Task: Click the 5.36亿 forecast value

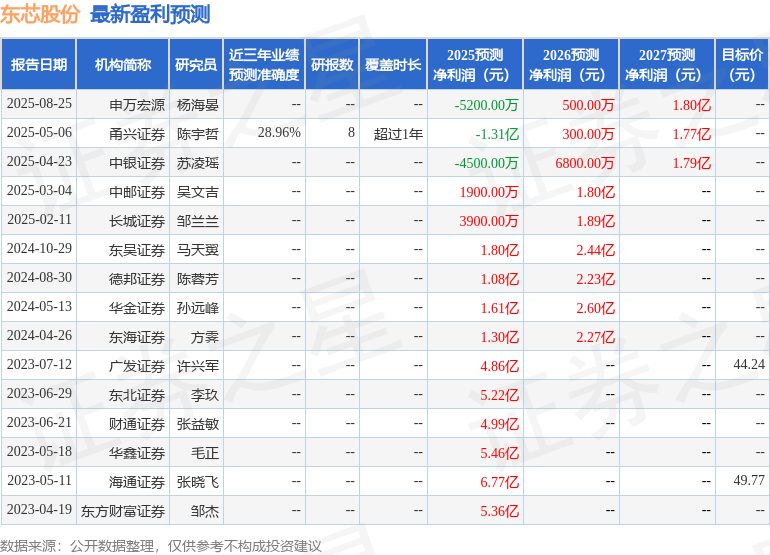Action: coord(499,511)
